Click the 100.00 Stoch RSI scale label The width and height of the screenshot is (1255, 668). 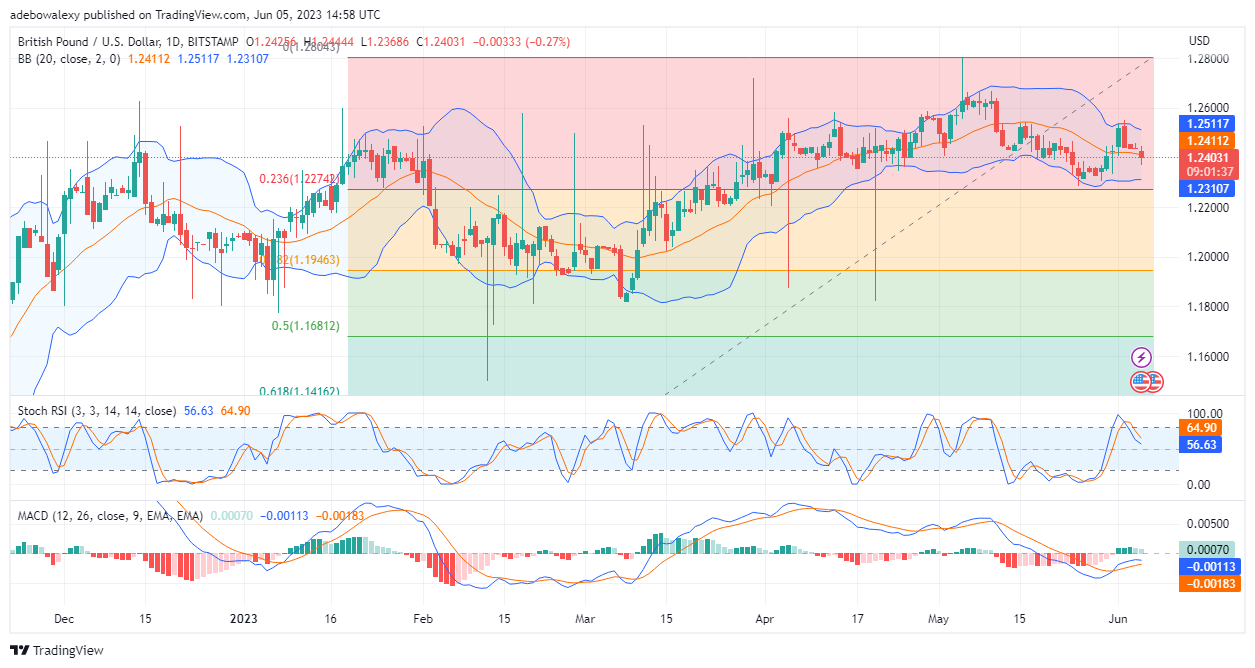coord(1204,413)
